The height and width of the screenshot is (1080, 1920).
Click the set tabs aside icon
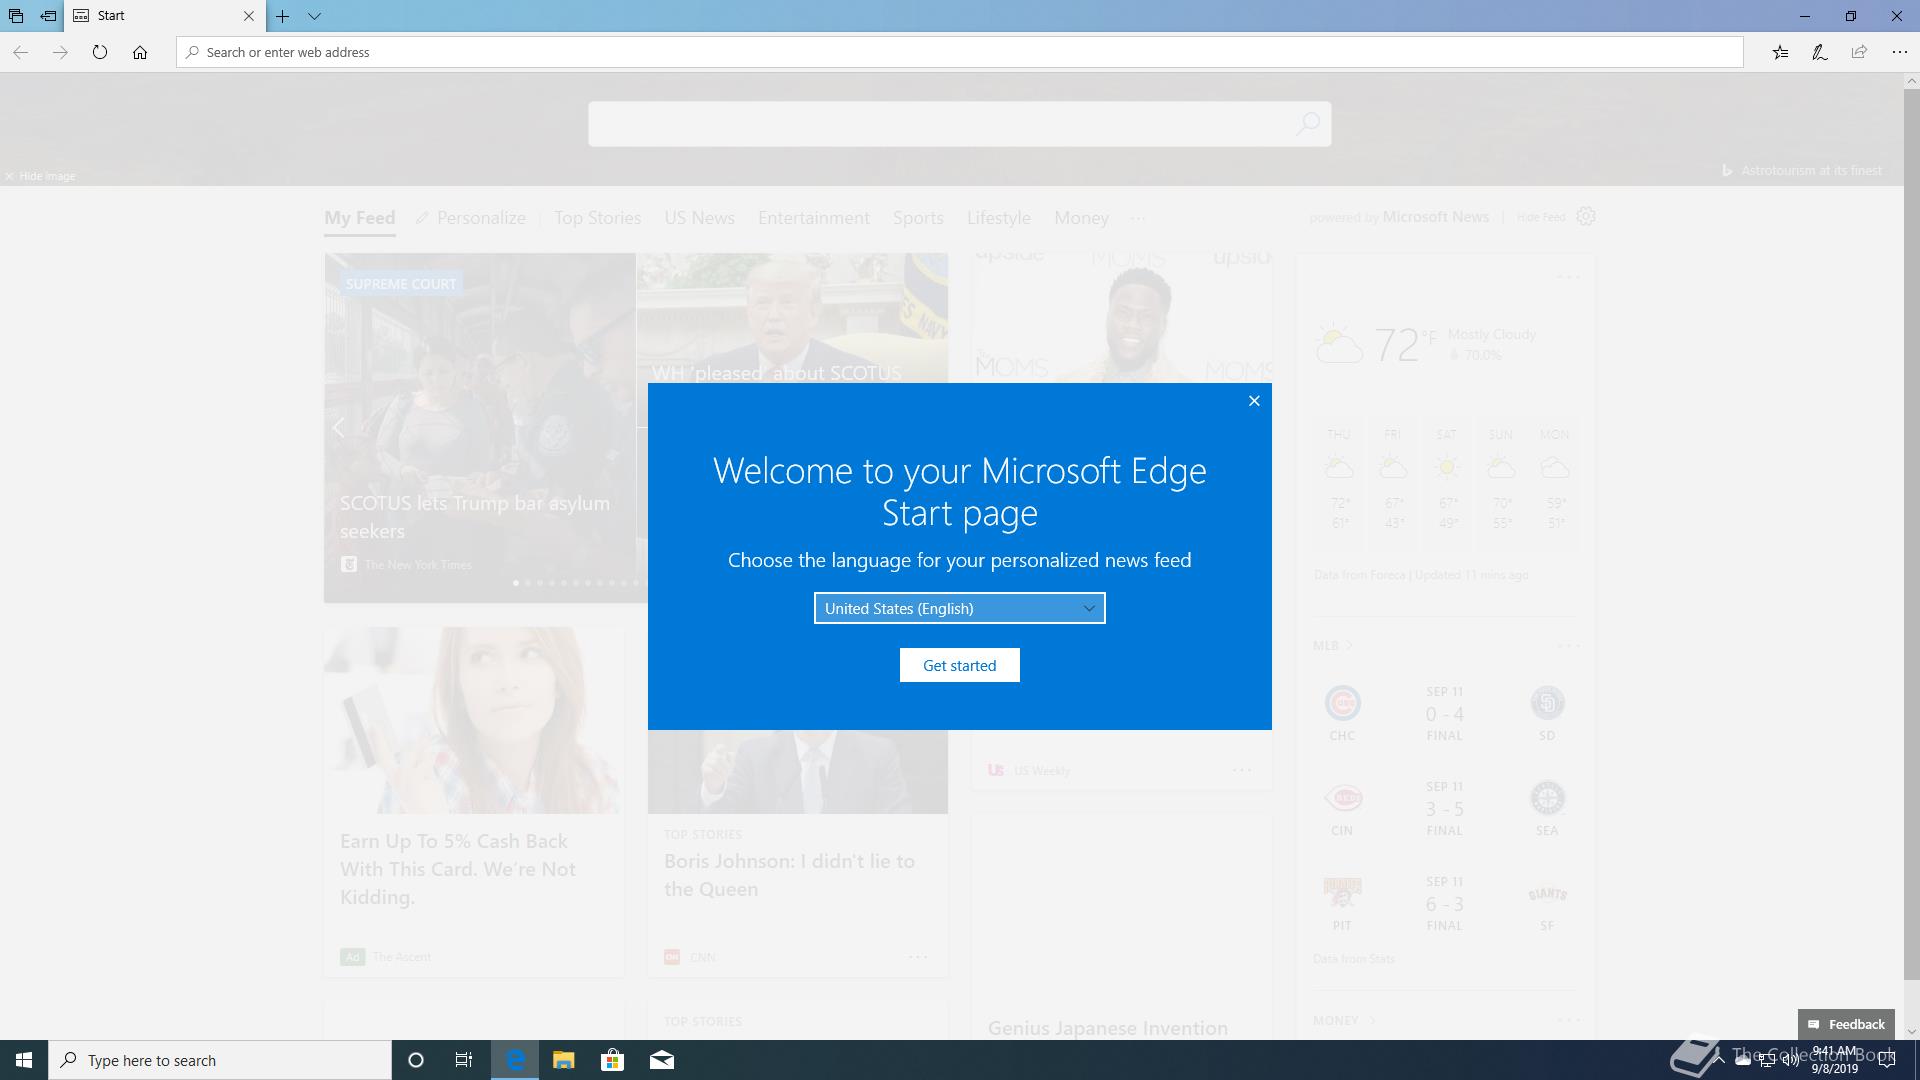tap(47, 16)
